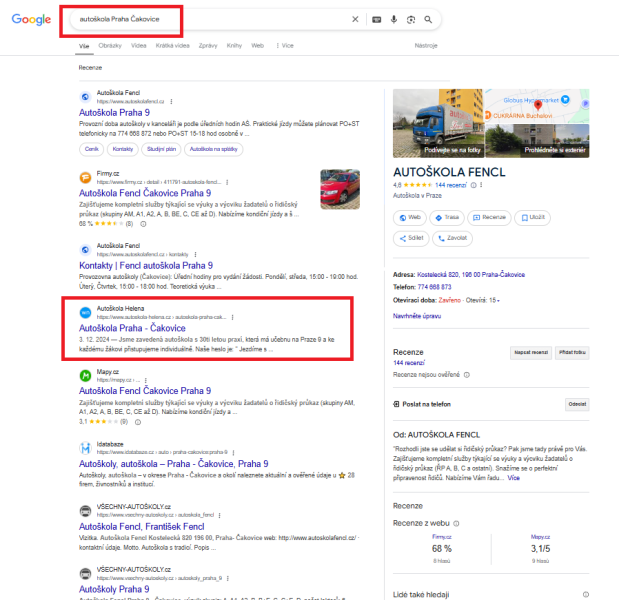The width and height of the screenshot is (619, 600).
Task: Switch to Knihy tab
Action: click(234, 46)
